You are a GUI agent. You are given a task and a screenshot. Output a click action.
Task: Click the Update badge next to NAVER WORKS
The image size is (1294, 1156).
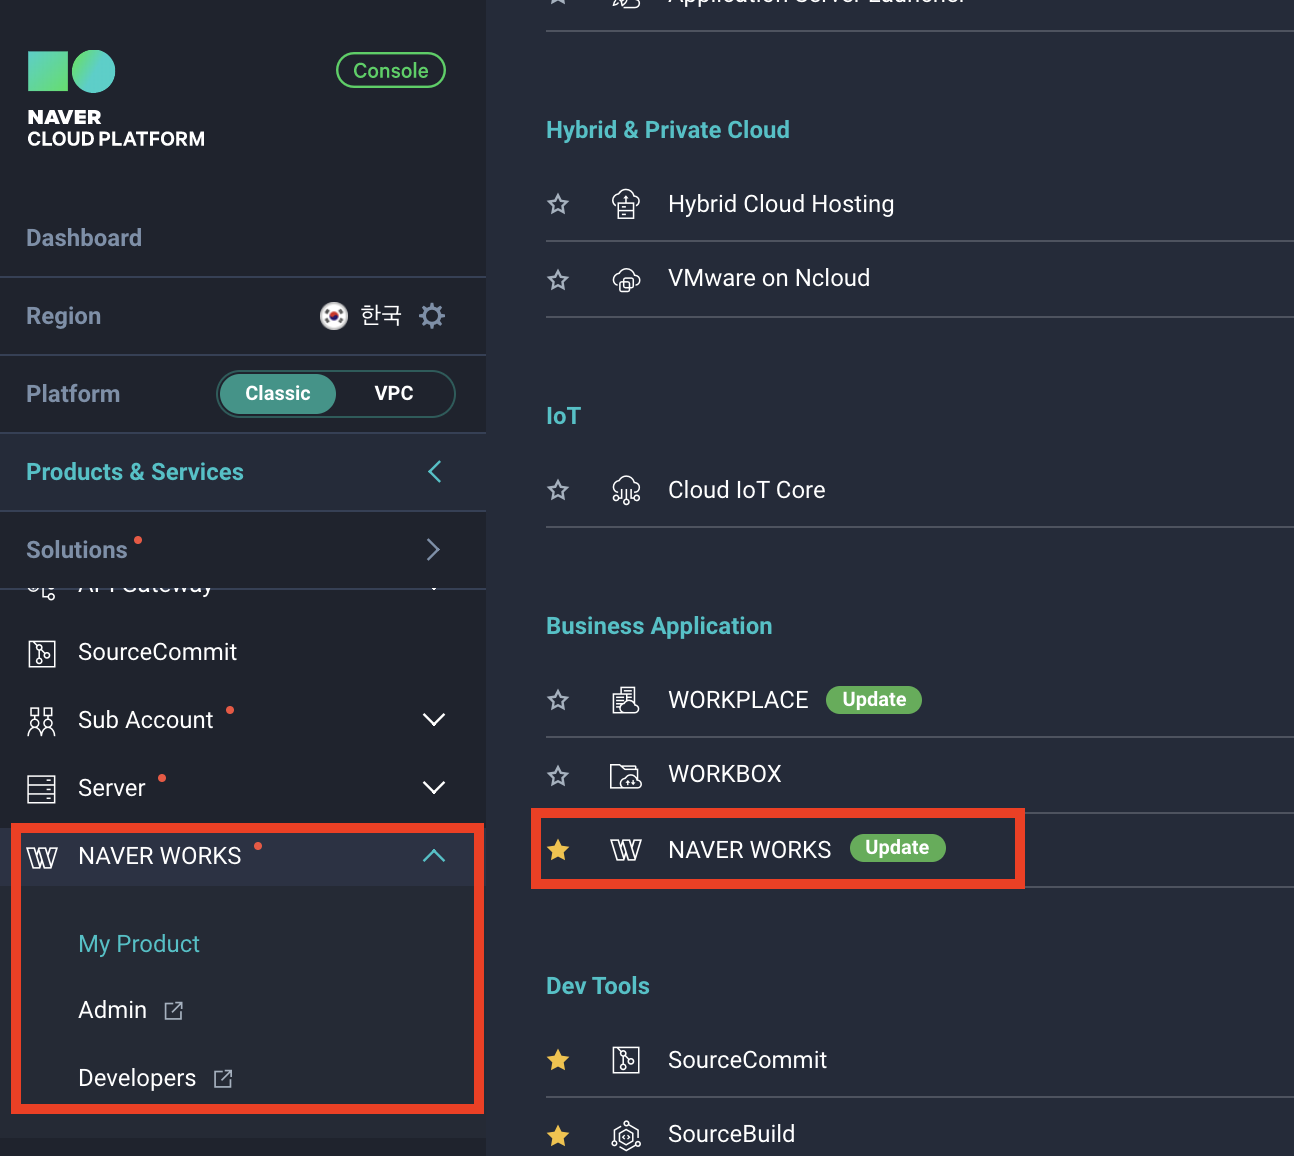tap(898, 848)
